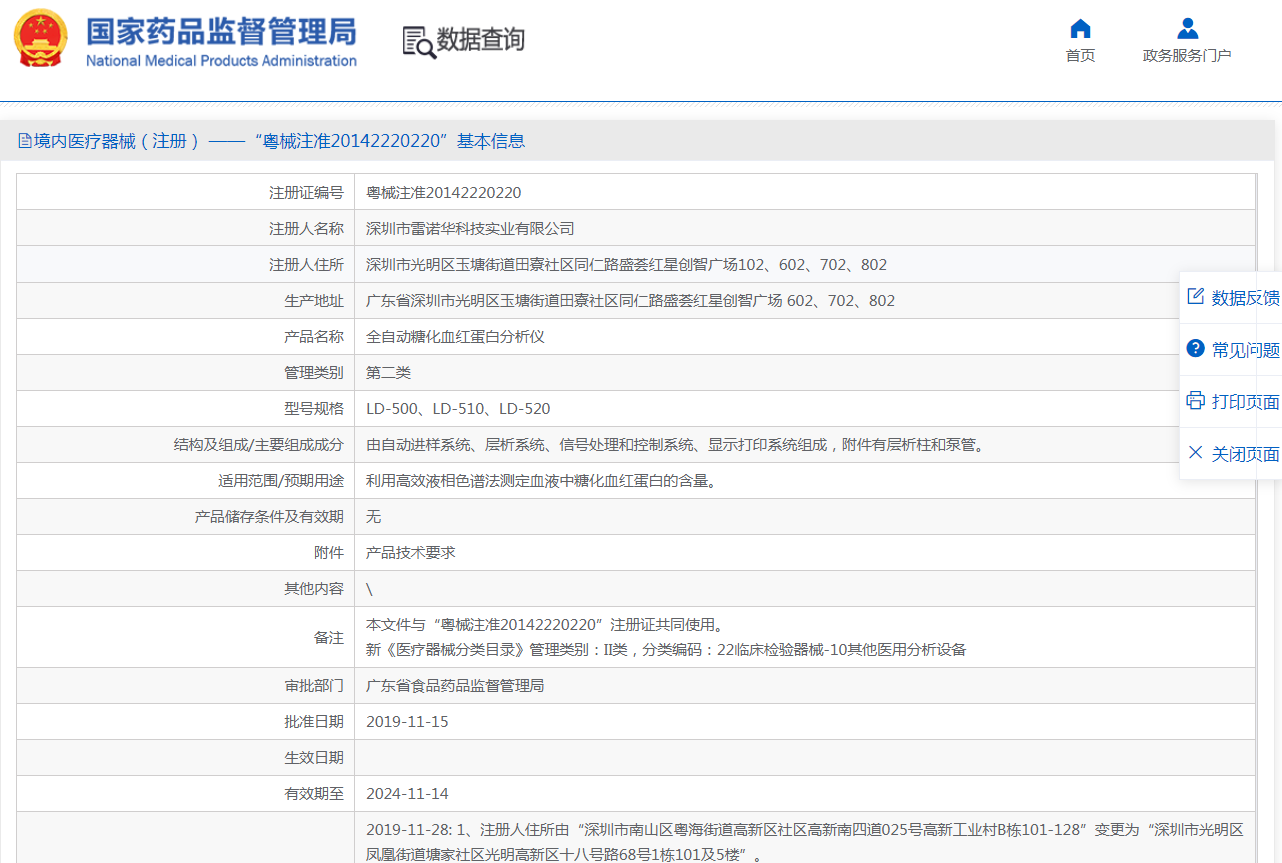Click the 打印页面 printer icon
The height and width of the screenshot is (863, 1282).
click(1195, 401)
